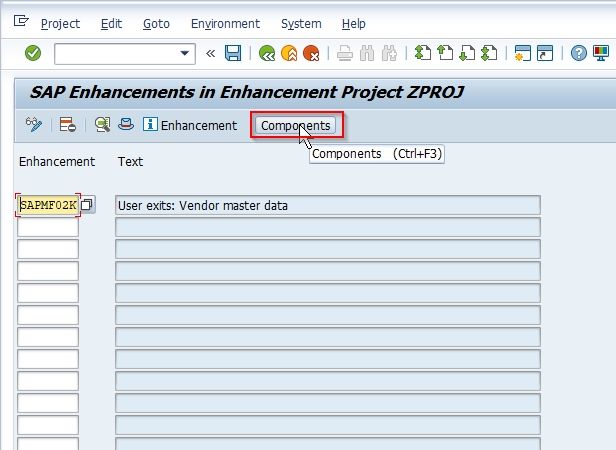Collapse the command field with the double-chevron

coord(211,53)
